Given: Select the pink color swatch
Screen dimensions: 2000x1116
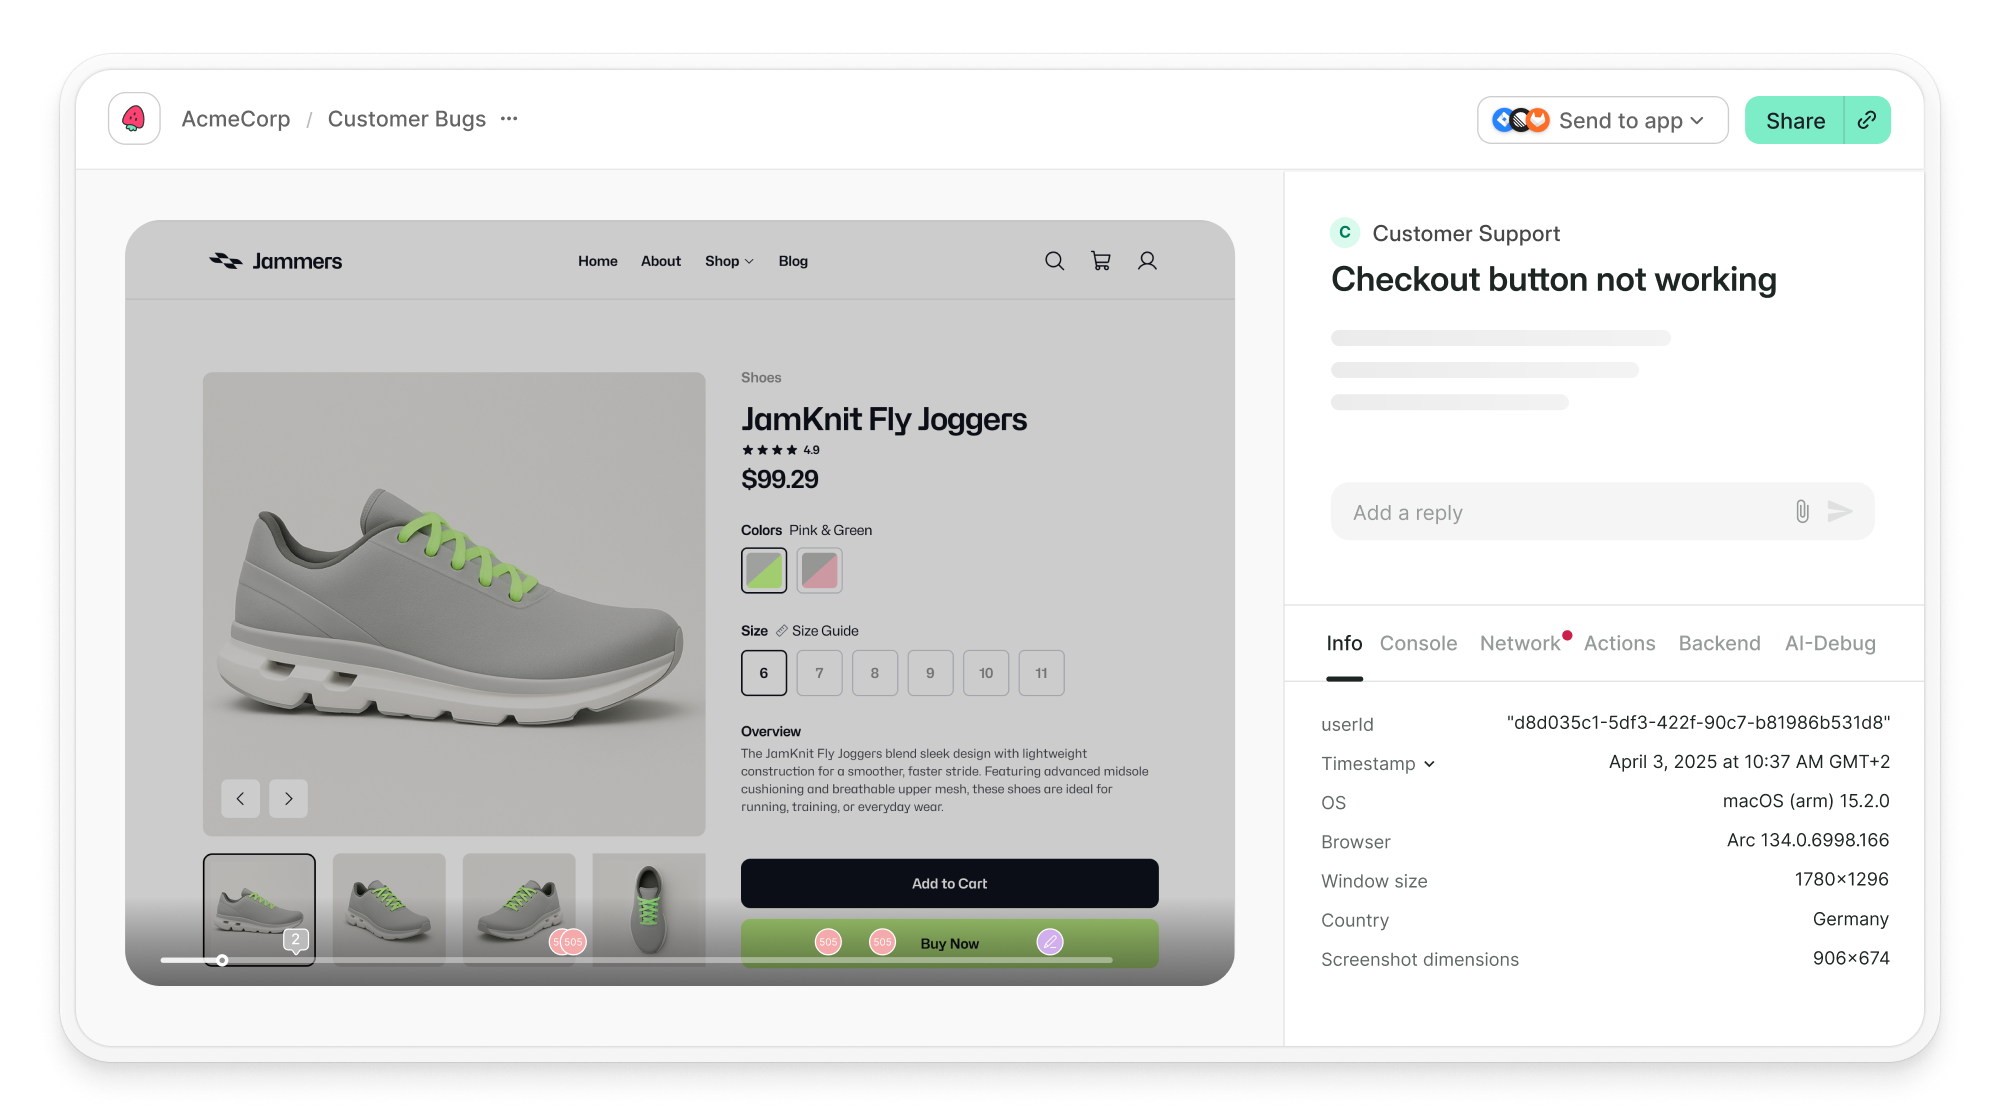Looking at the screenshot, I should tap(819, 571).
